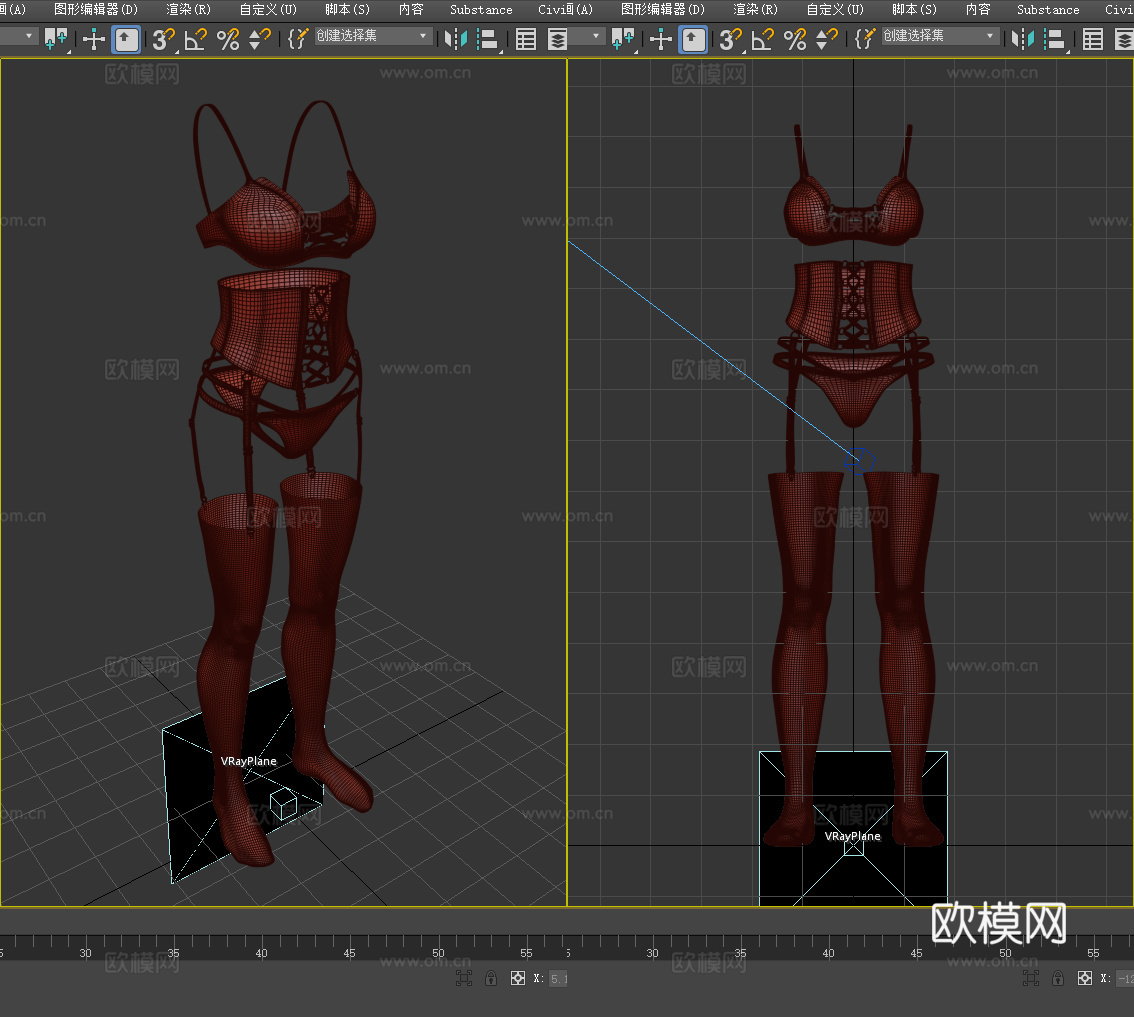Screen dimensions: 1134x1017
Task: Click the X coordinate field in right status bar
Action: [x=1125, y=979]
